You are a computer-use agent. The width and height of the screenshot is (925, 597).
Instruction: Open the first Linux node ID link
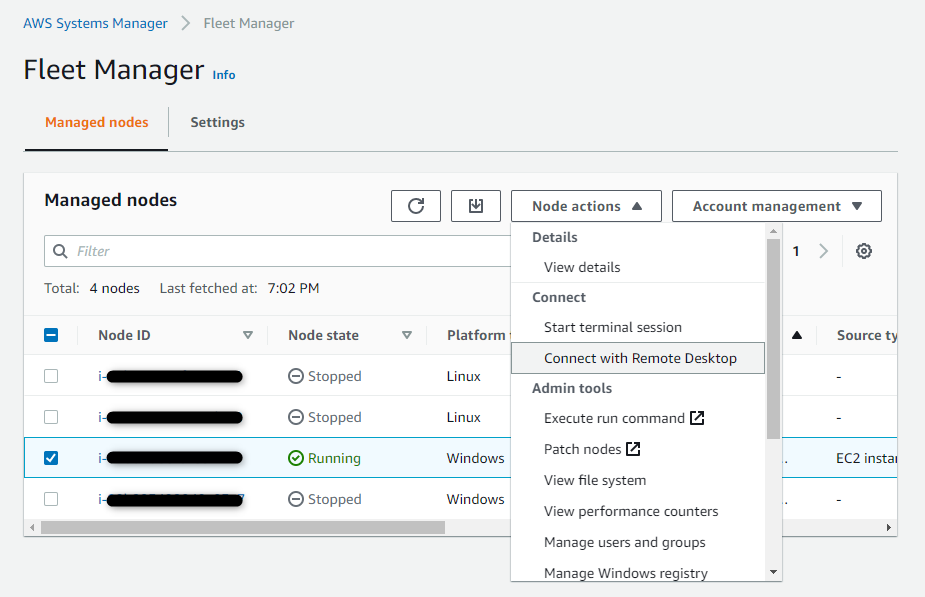click(x=170, y=376)
